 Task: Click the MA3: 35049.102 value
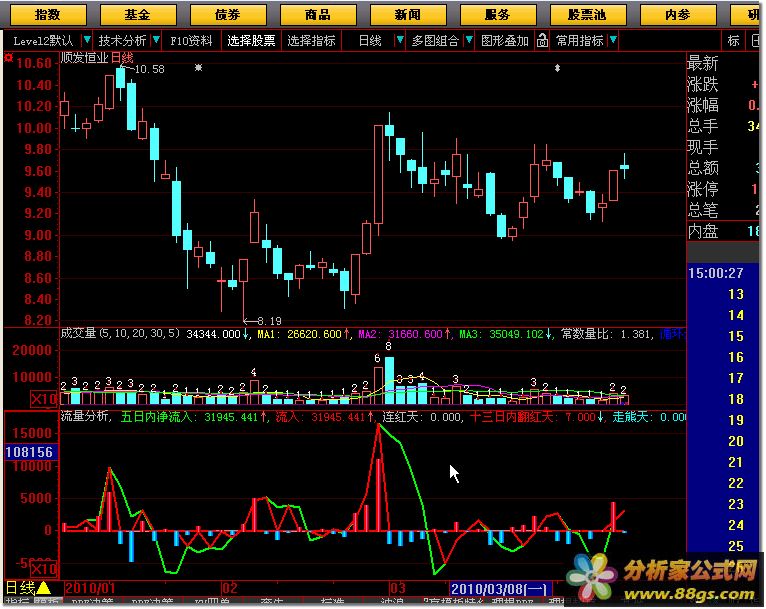tap(501, 334)
